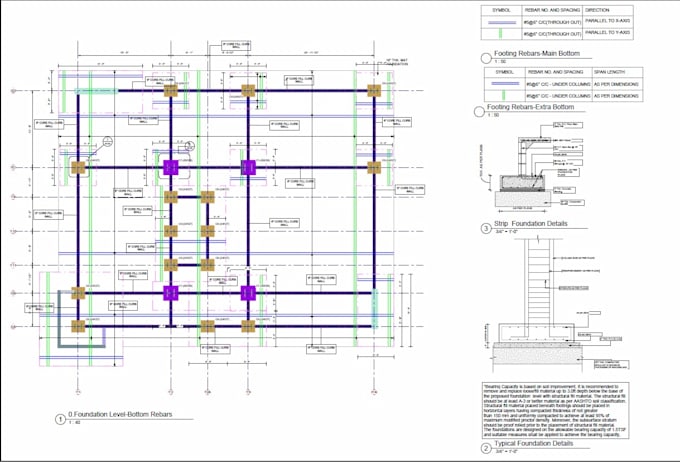
Task: Select the green bar symbol in Extra Bottom legend
Action: click(503, 95)
